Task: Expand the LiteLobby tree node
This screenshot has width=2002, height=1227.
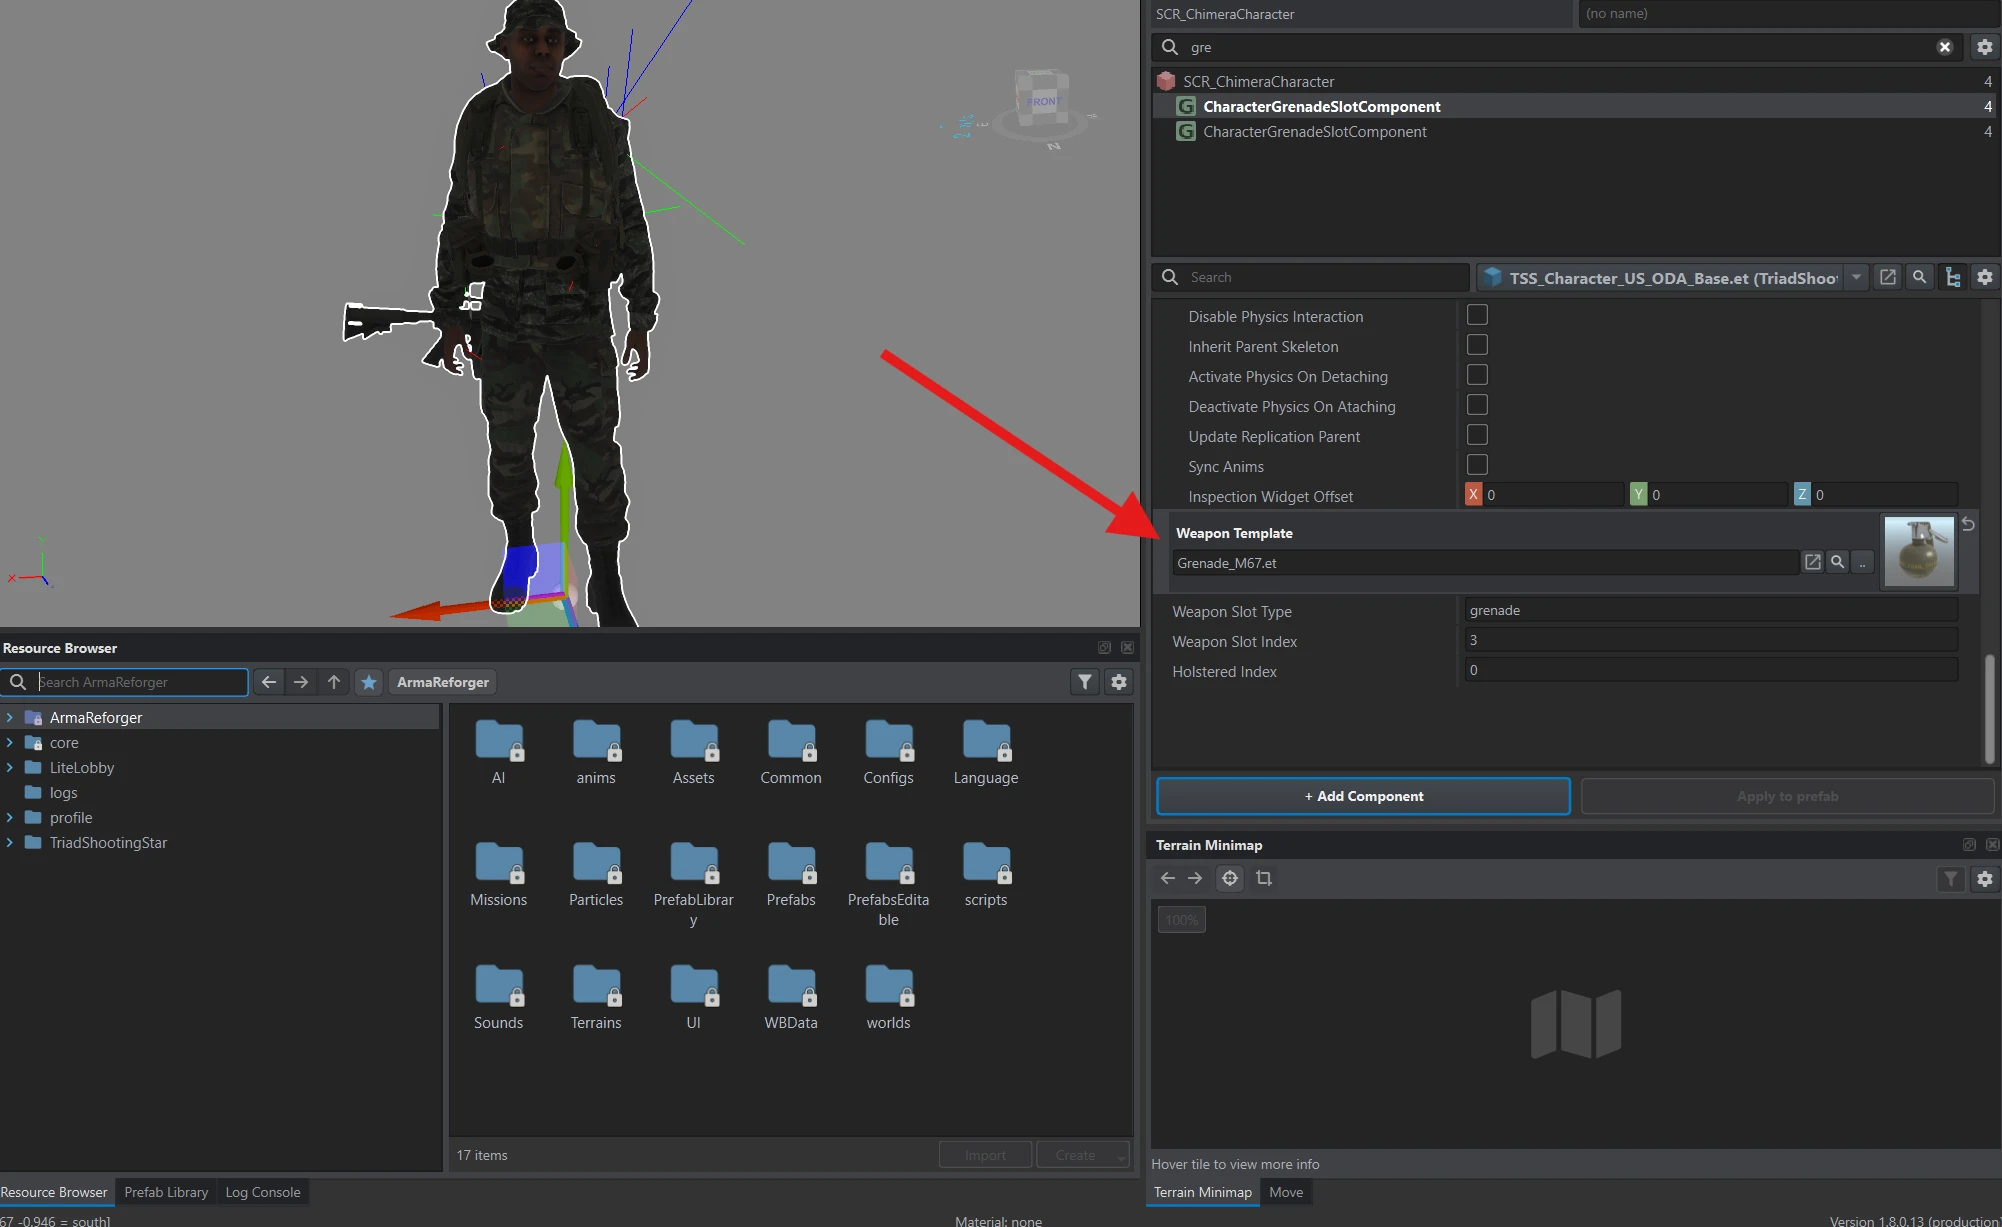Action: pyautogui.click(x=10, y=767)
